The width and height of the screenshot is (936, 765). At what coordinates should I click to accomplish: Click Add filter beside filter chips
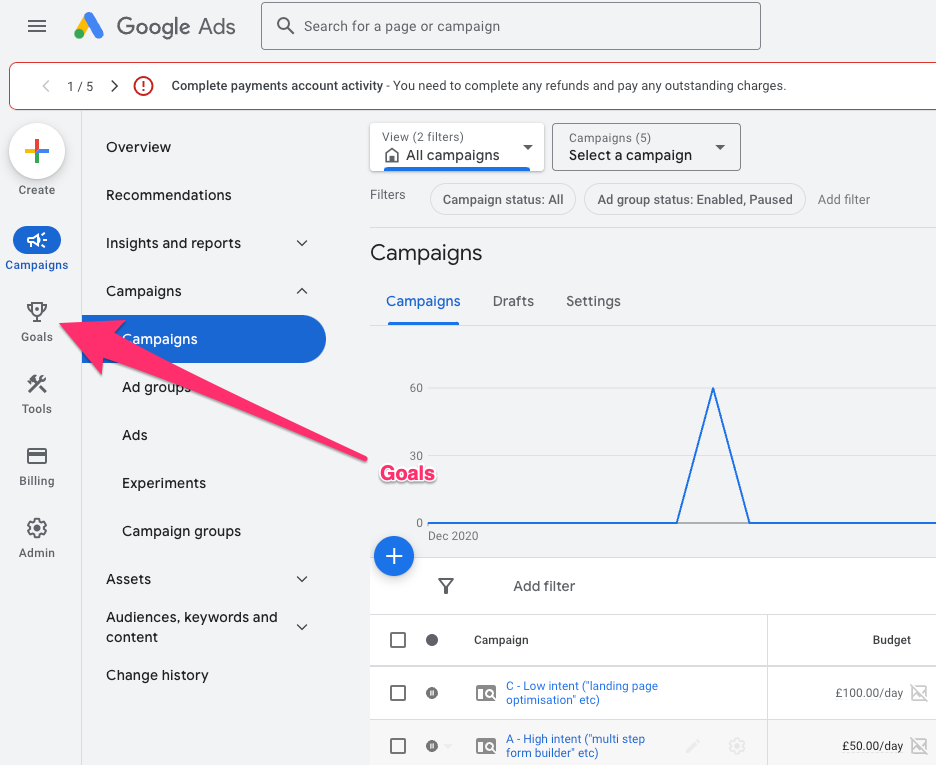(843, 199)
